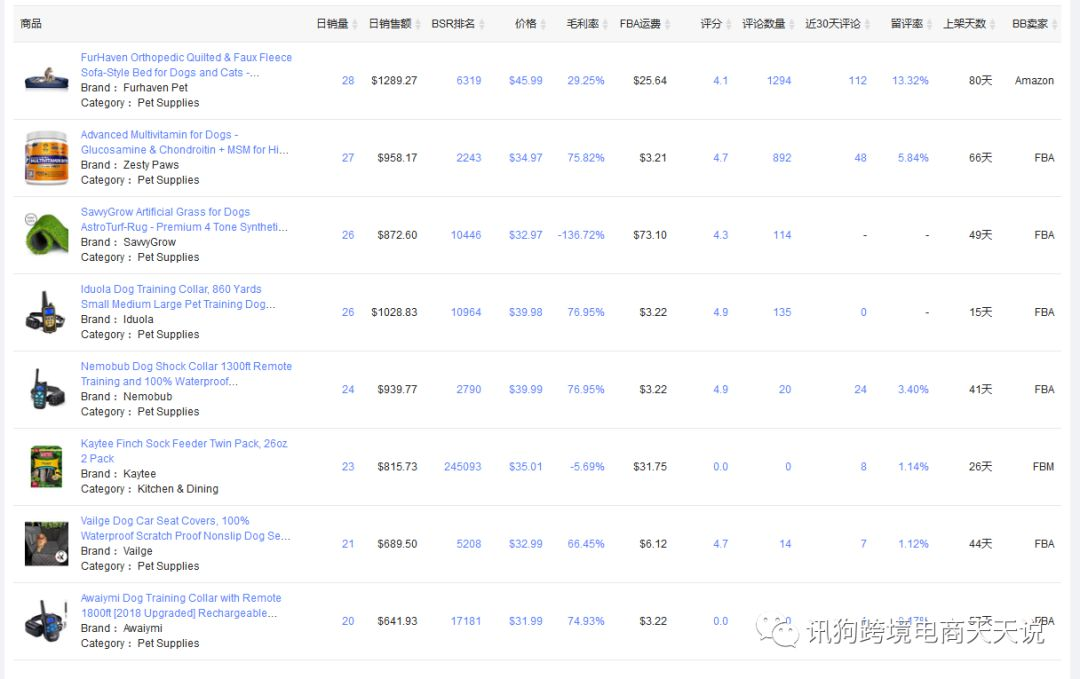Click BSR rank 2790 for Nemobub collar
This screenshot has height=679, width=1080.
[468, 390]
